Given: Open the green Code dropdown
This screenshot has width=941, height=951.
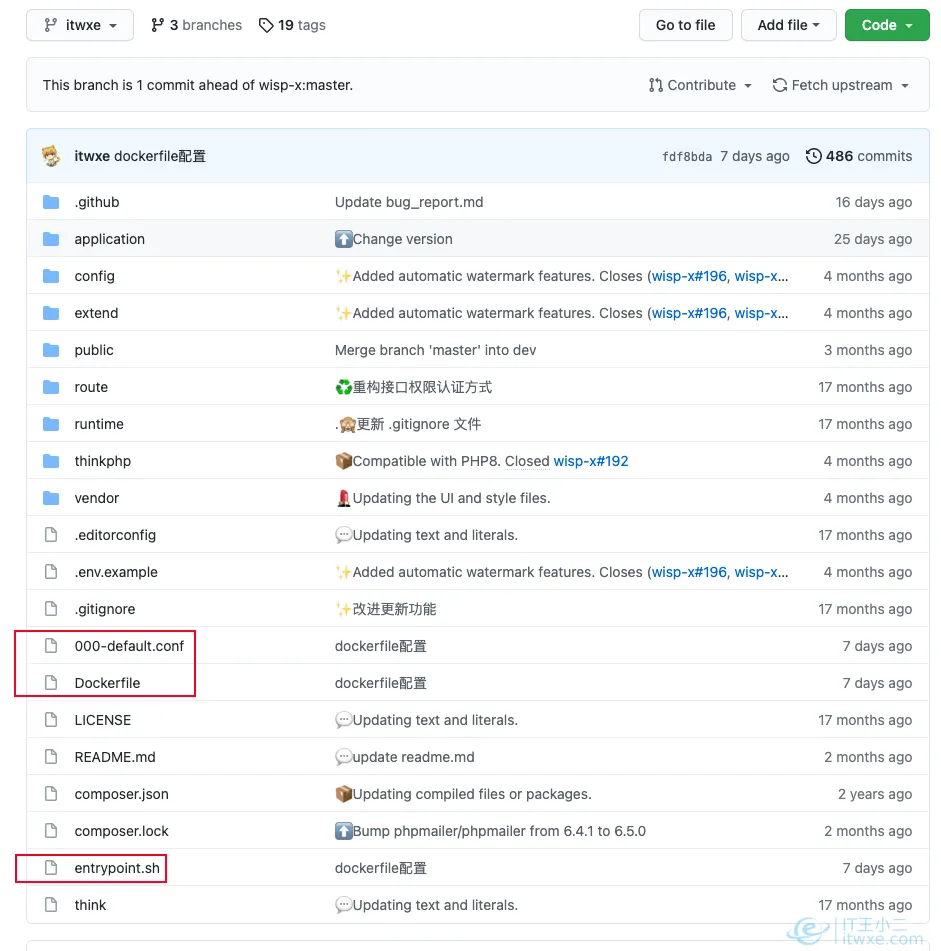Looking at the screenshot, I should 886,25.
